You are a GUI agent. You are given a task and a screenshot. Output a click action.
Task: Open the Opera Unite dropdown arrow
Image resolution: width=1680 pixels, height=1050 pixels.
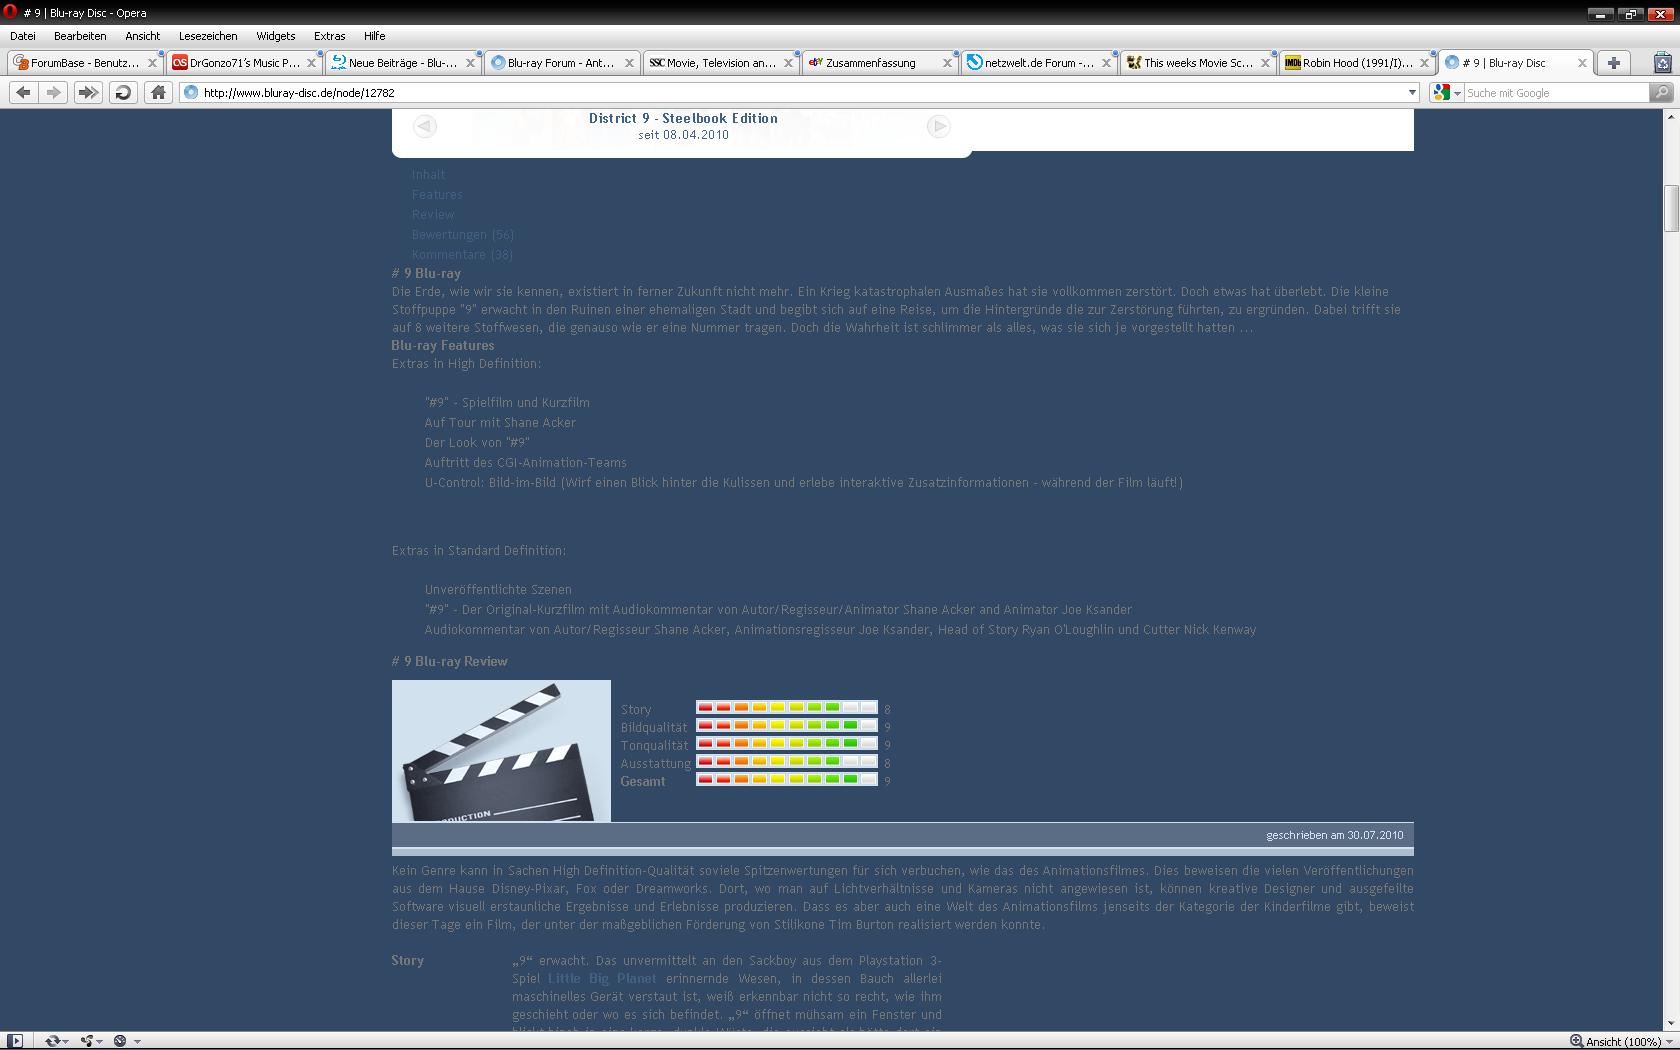click(100, 1041)
